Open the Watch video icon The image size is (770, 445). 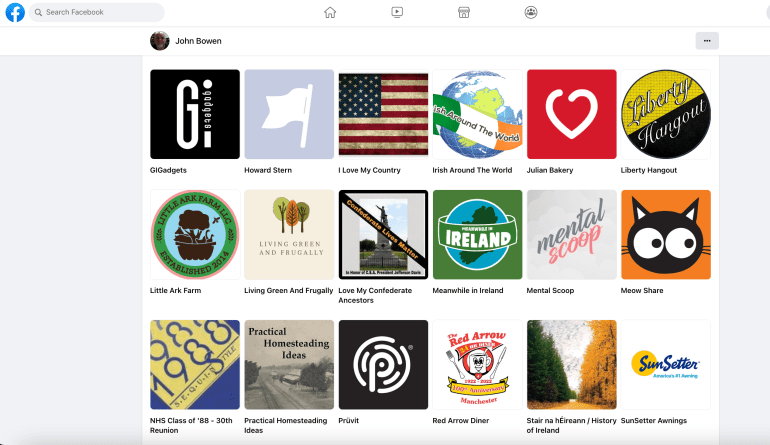397,12
